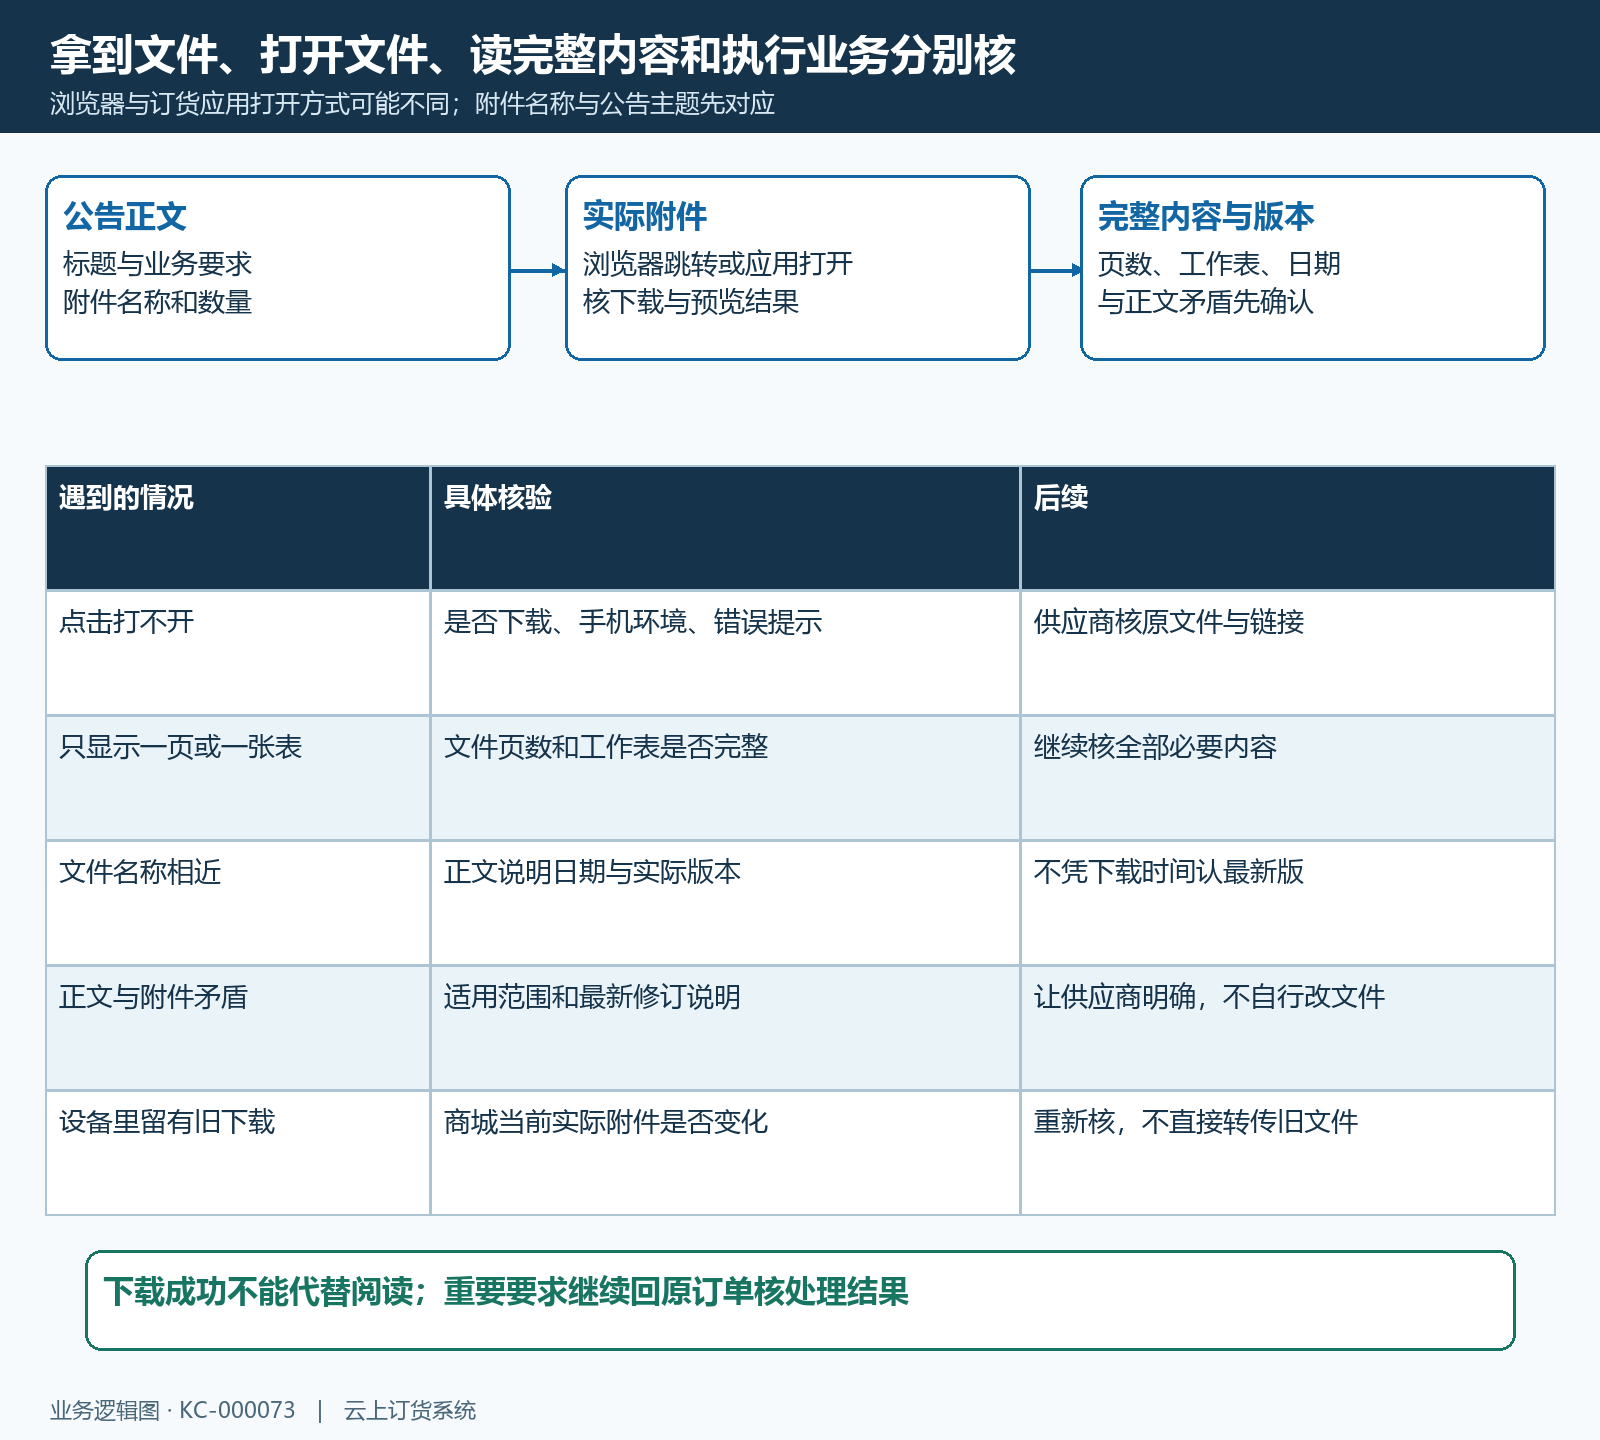The height and width of the screenshot is (1440, 1600).
Task: Click the cell 不凭下载时间认最新版
Action: [1288, 903]
